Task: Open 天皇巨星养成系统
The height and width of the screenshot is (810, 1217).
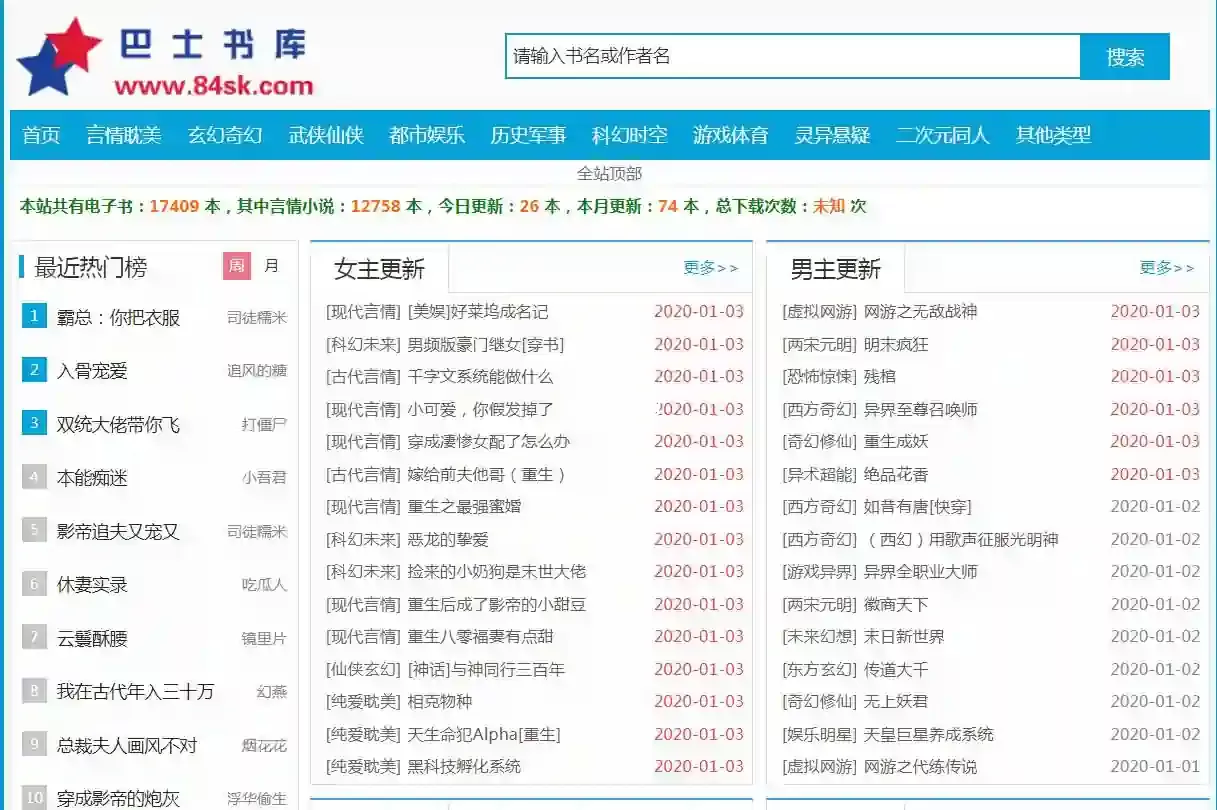Action: click(928, 734)
